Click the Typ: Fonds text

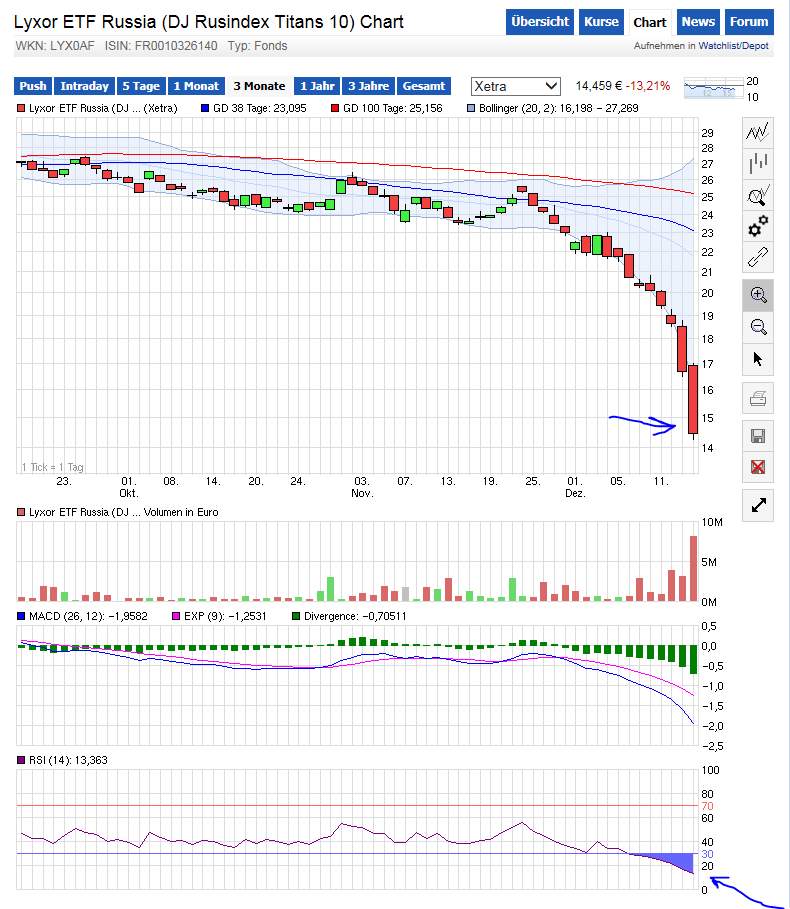(257, 46)
